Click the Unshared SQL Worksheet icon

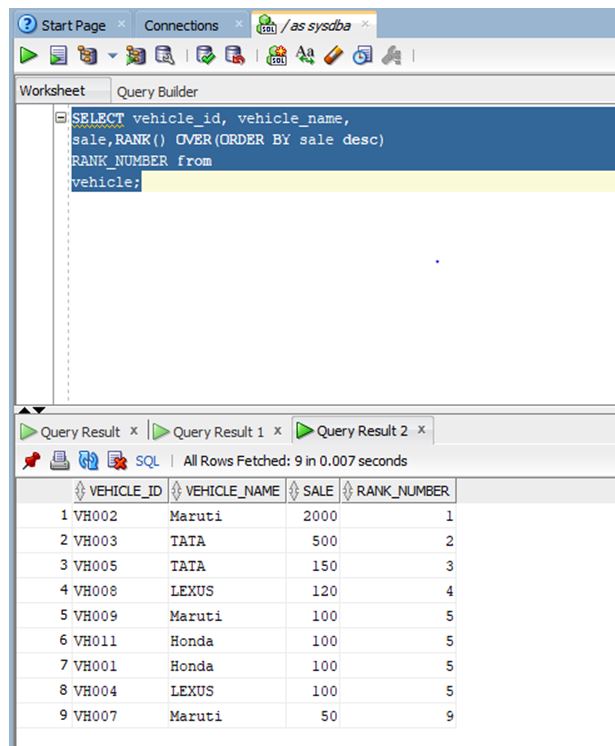[x=276, y=56]
